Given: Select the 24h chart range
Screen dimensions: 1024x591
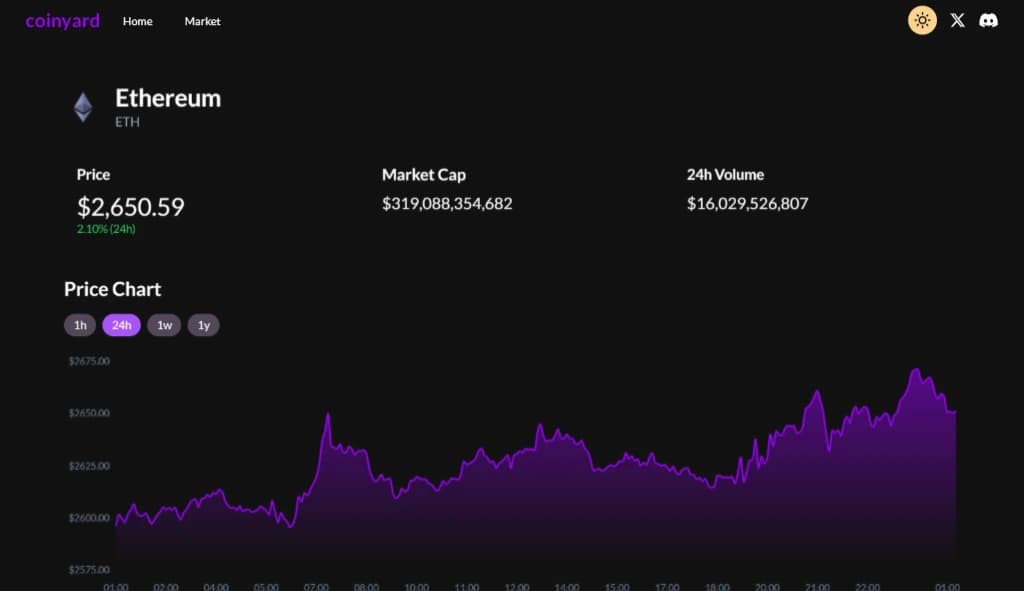Looking at the screenshot, I should 121,325.
